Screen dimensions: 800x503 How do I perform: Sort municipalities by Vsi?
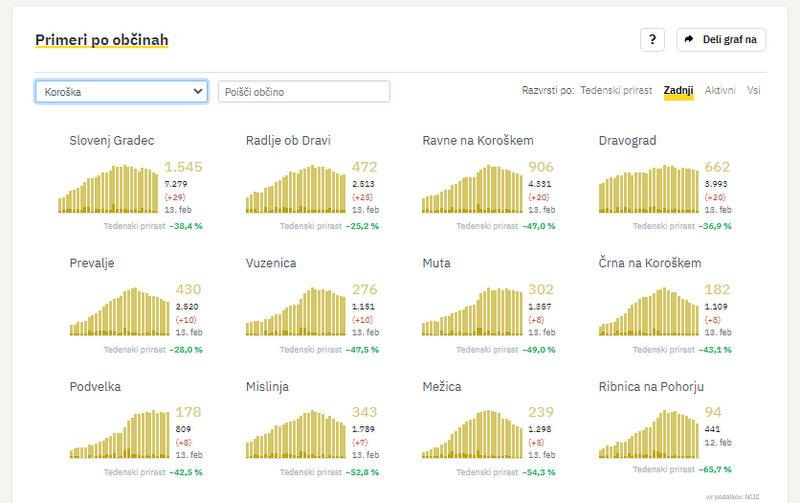(x=755, y=91)
